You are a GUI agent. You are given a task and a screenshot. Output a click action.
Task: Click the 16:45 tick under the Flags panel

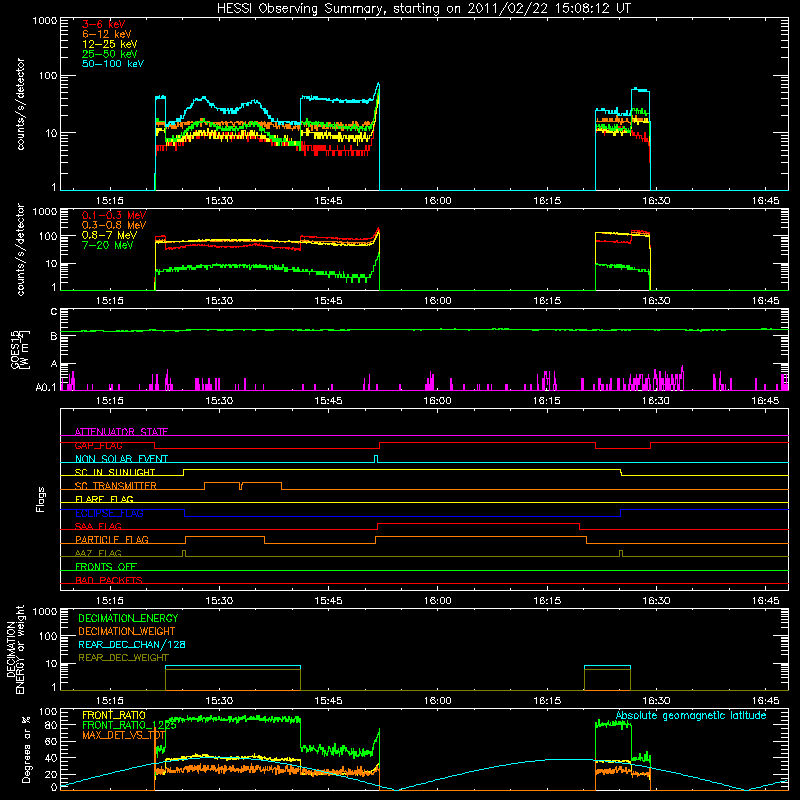765,601
